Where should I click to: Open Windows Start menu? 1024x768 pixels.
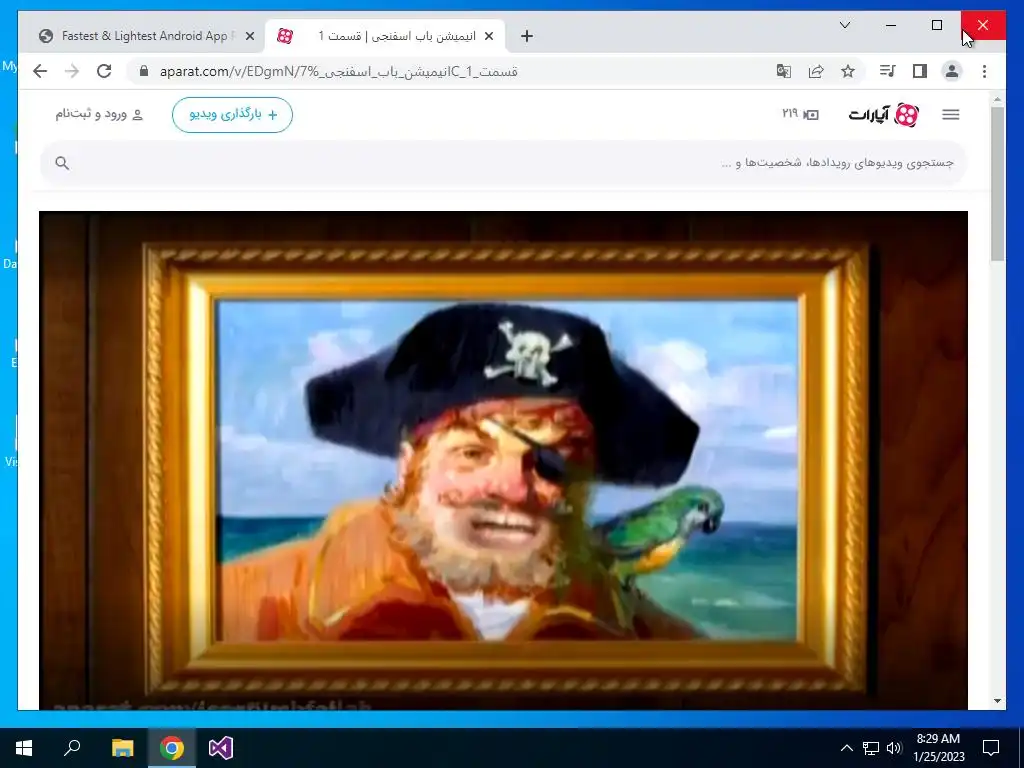[24, 748]
